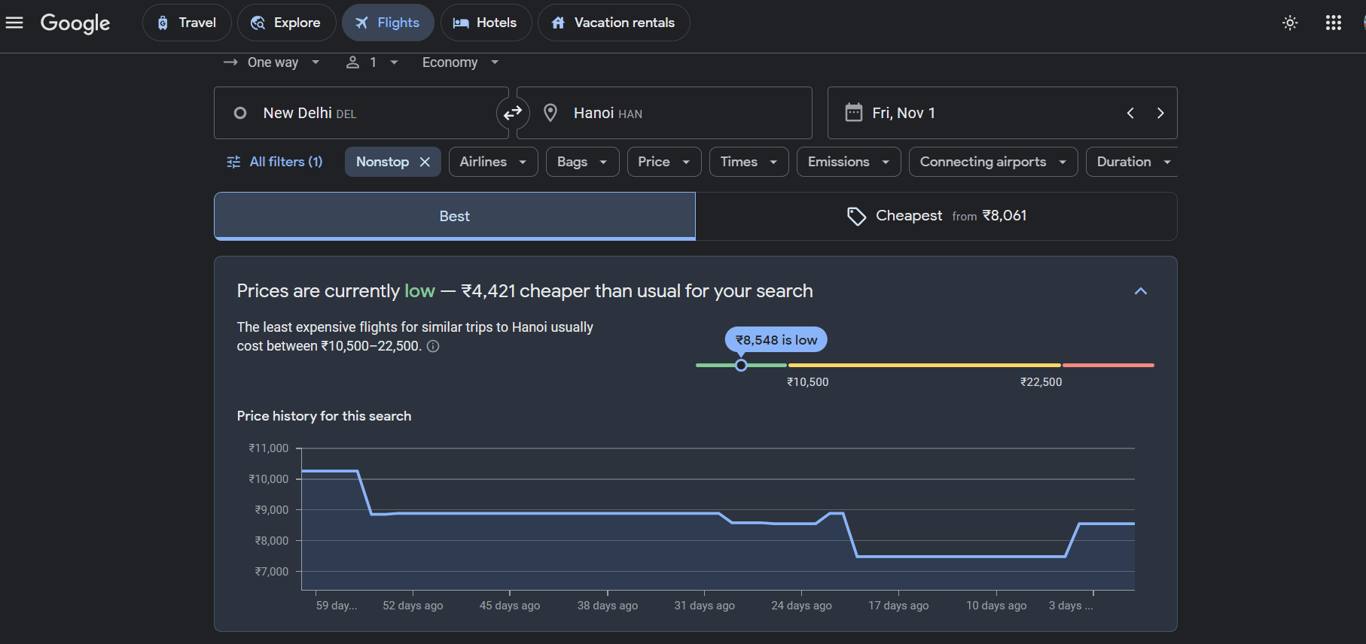Open the One way trip type dropdown
Screen dimensions: 1366x644
click(272, 62)
